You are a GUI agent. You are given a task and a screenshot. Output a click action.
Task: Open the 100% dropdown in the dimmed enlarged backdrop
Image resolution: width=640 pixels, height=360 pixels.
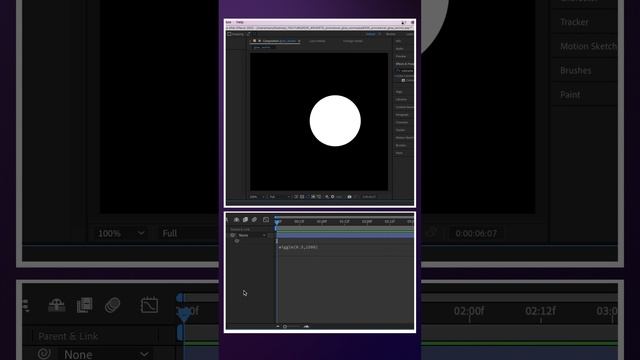click(x=122, y=233)
